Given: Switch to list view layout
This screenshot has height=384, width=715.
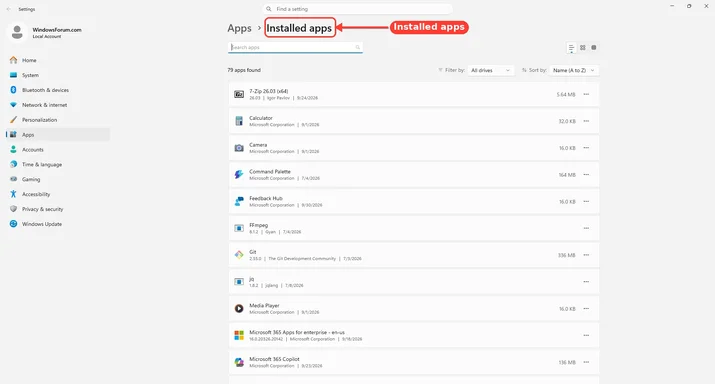Looking at the screenshot, I should tap(571, 47).
